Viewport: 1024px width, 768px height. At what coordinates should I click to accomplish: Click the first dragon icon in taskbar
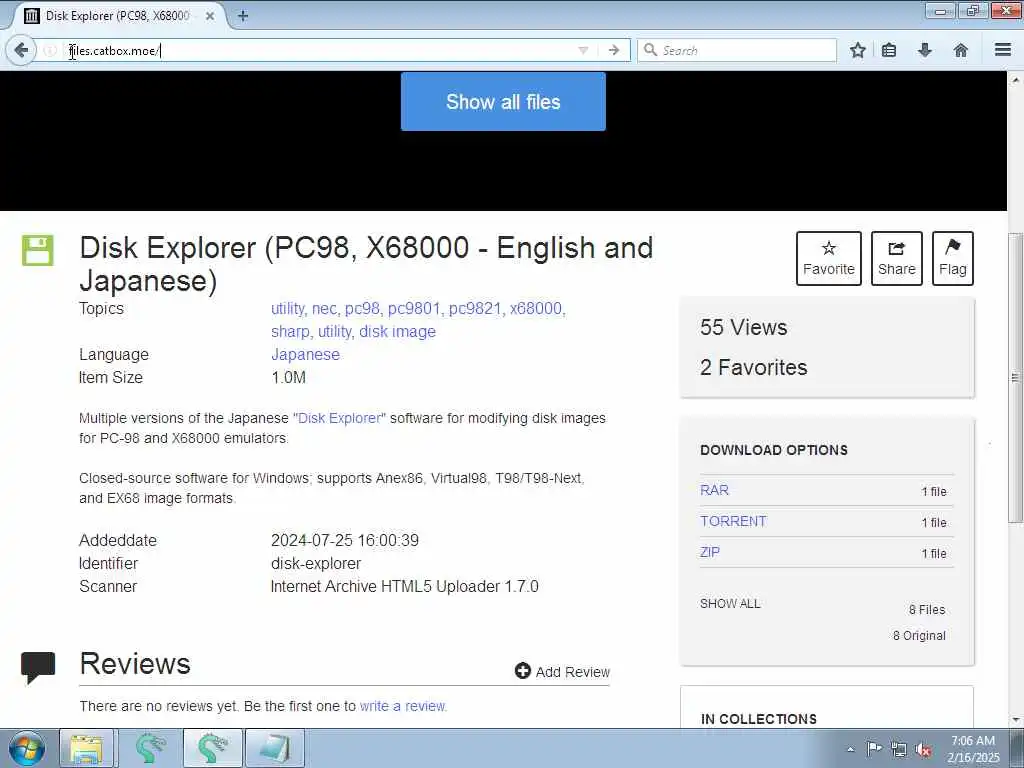[x=150, y=748]
